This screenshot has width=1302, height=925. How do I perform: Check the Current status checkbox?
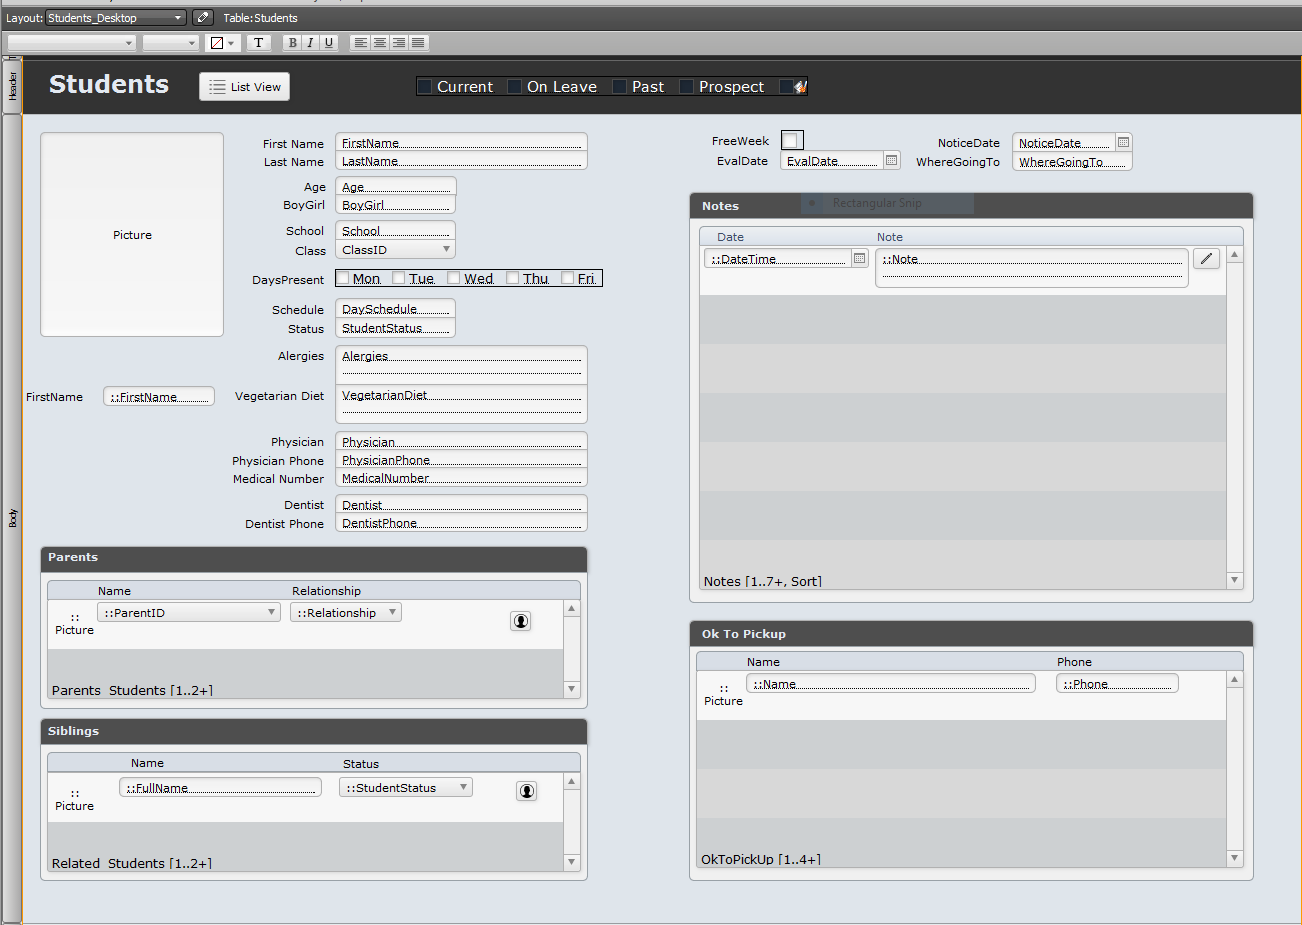pos(425,87)
